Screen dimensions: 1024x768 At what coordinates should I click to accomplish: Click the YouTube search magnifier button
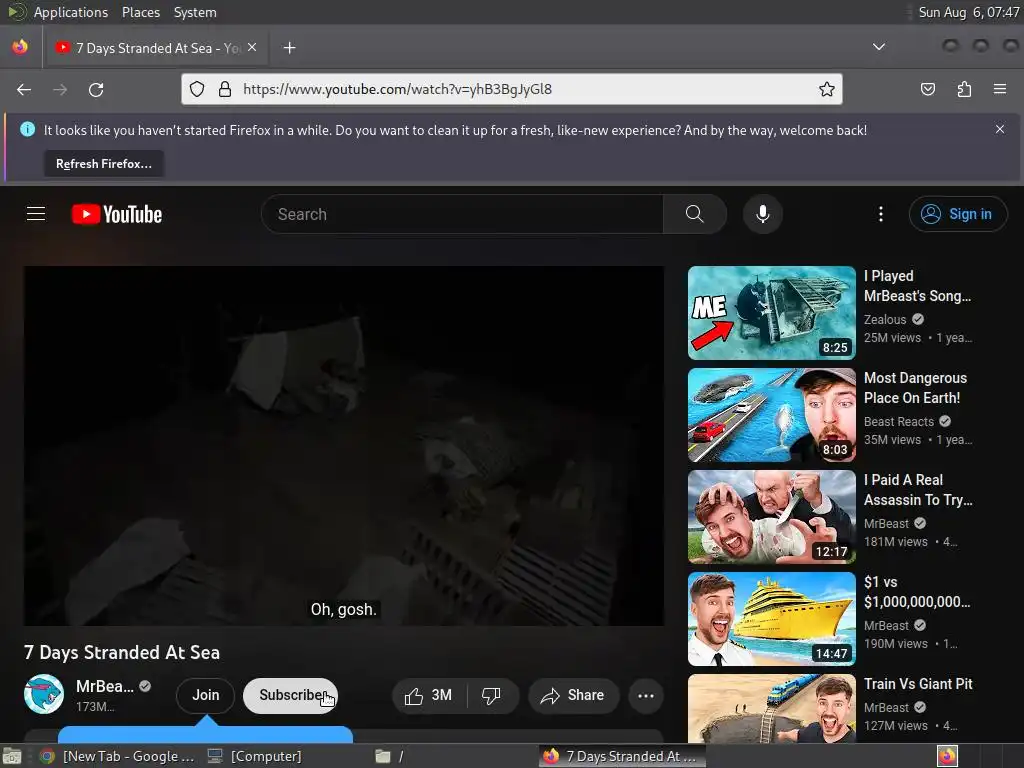(x=694, y=214)
